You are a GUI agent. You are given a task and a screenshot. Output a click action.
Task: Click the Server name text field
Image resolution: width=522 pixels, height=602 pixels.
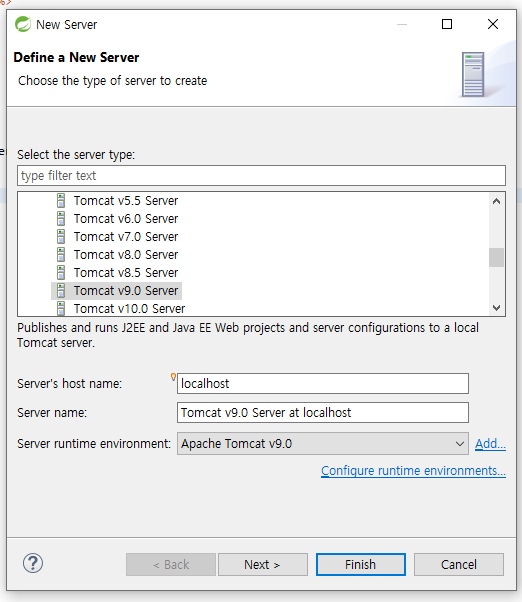pos(322,412)
